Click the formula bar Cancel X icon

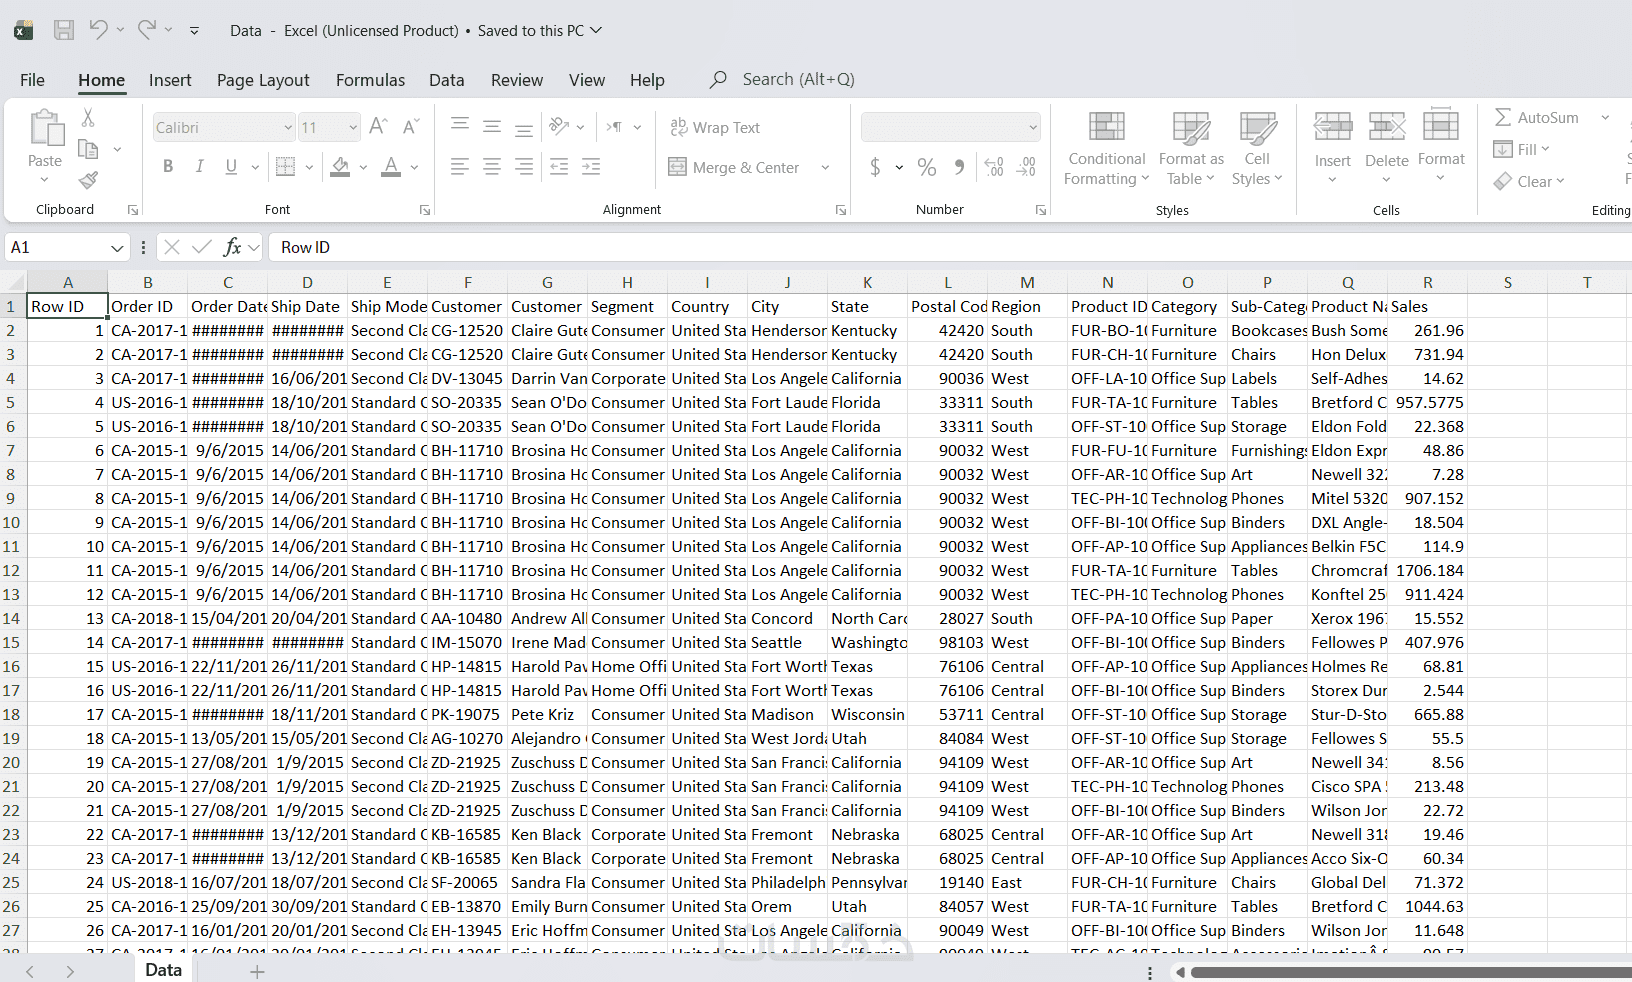172,247
